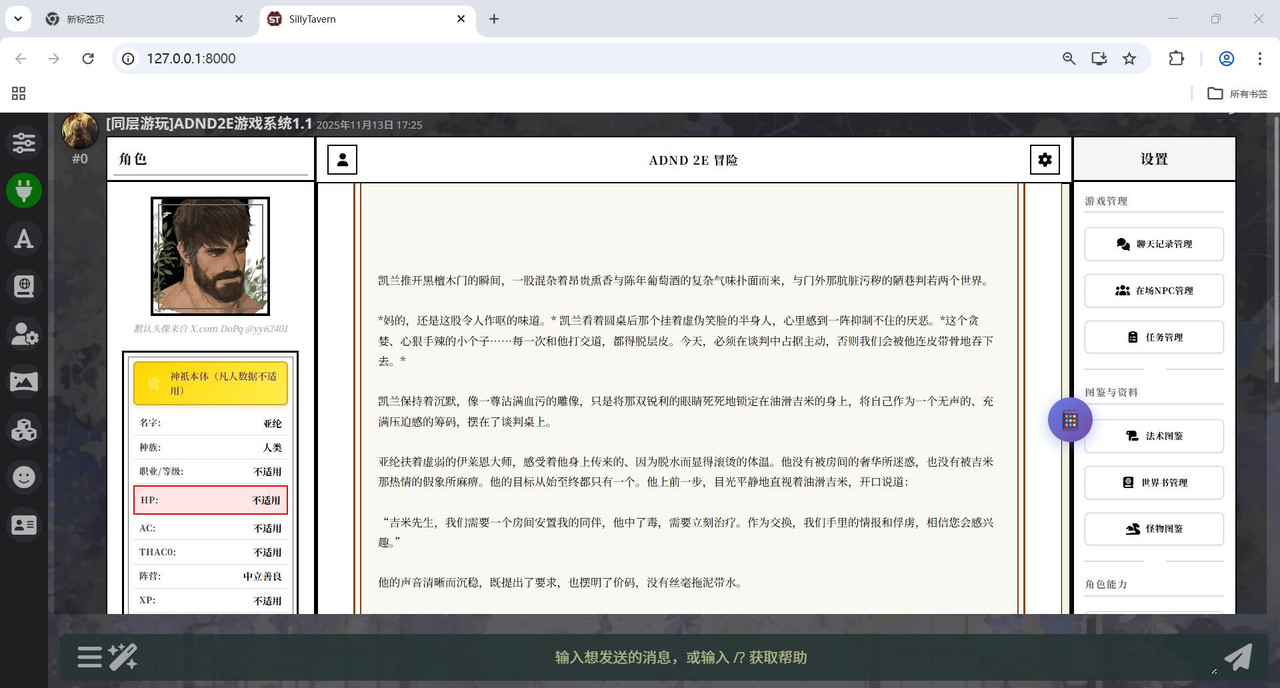1280x688 pixels.
Task: Close the 新标签页 browser tab
Action: tap(239, 19)
